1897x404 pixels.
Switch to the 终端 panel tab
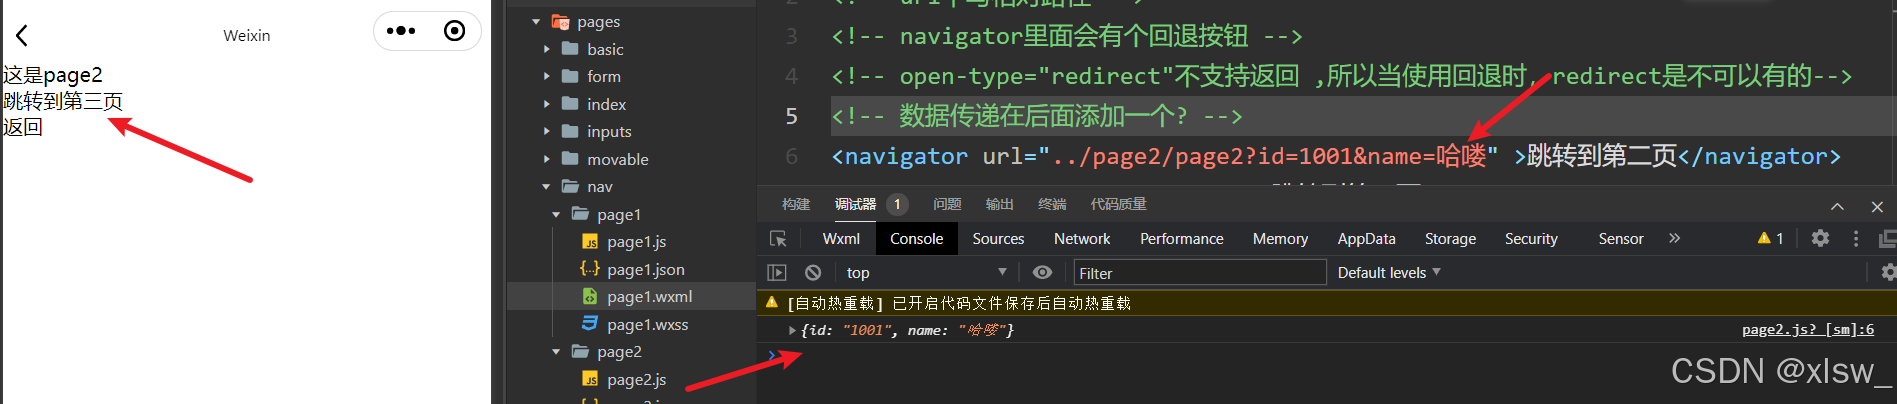click(x=1052, y=204)
